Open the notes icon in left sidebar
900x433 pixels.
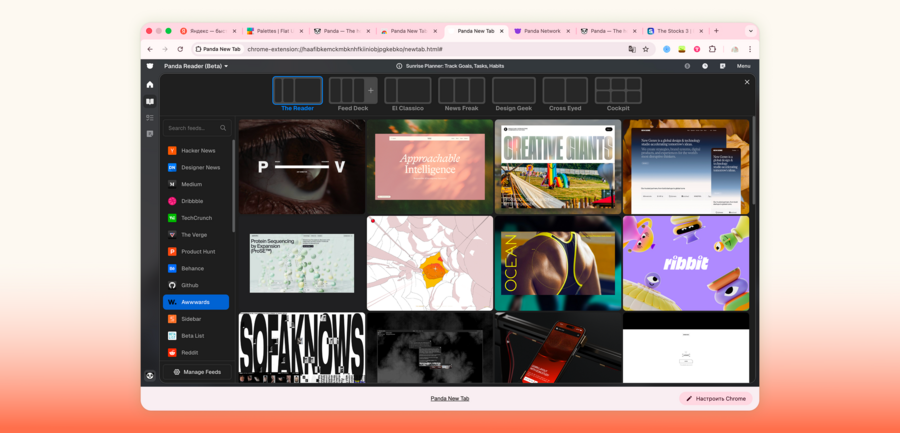[150, 134]
